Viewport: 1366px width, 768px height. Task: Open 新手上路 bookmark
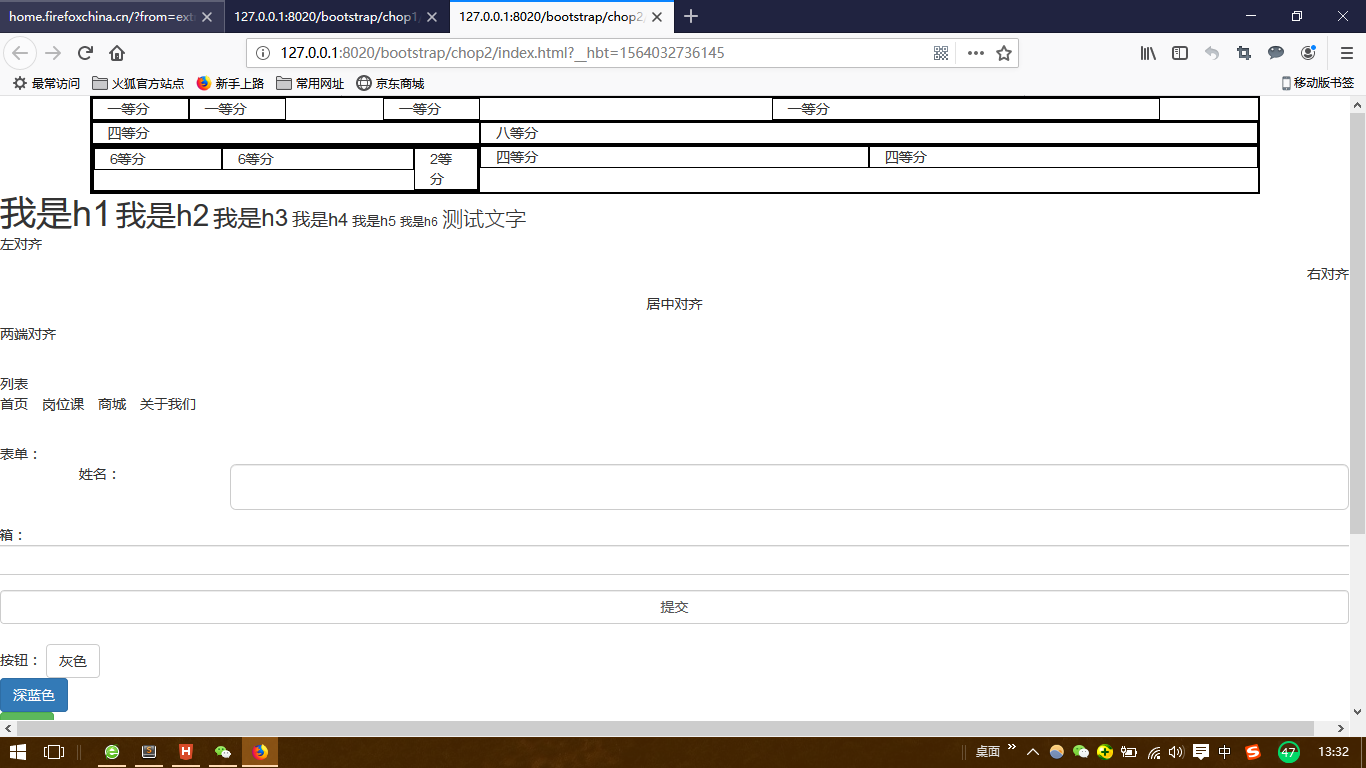[x=230, y=83]
